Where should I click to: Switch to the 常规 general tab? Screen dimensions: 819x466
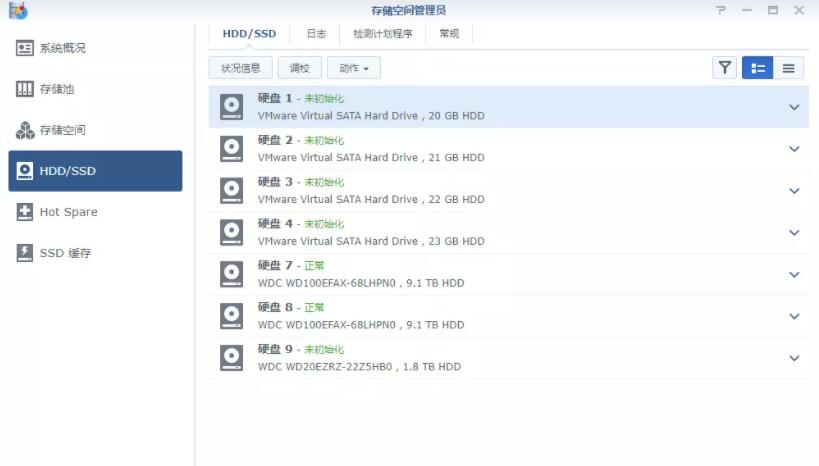(449, 34)
